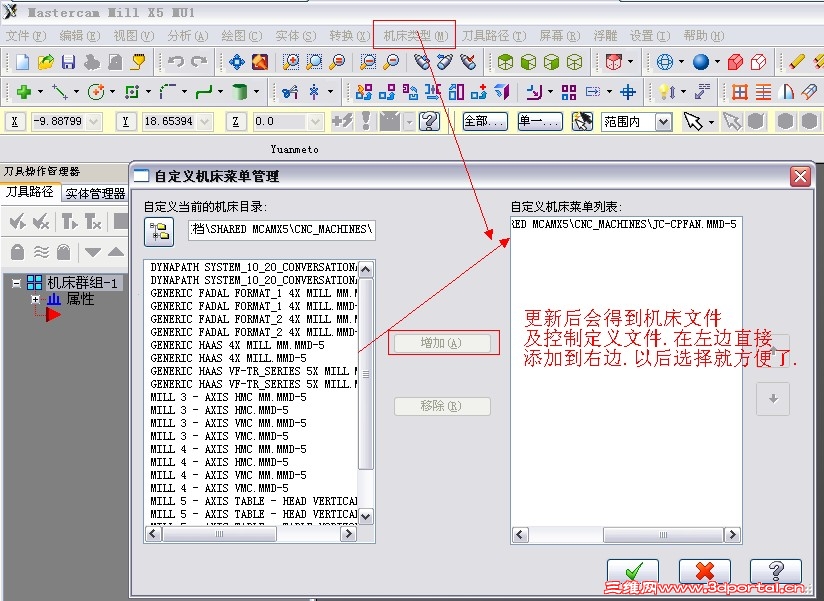The image size is (824, 601).
Task: Select GENERIC HAAS 4X MILL.MMD-5 entry
Action: click(x=229, y=358)
